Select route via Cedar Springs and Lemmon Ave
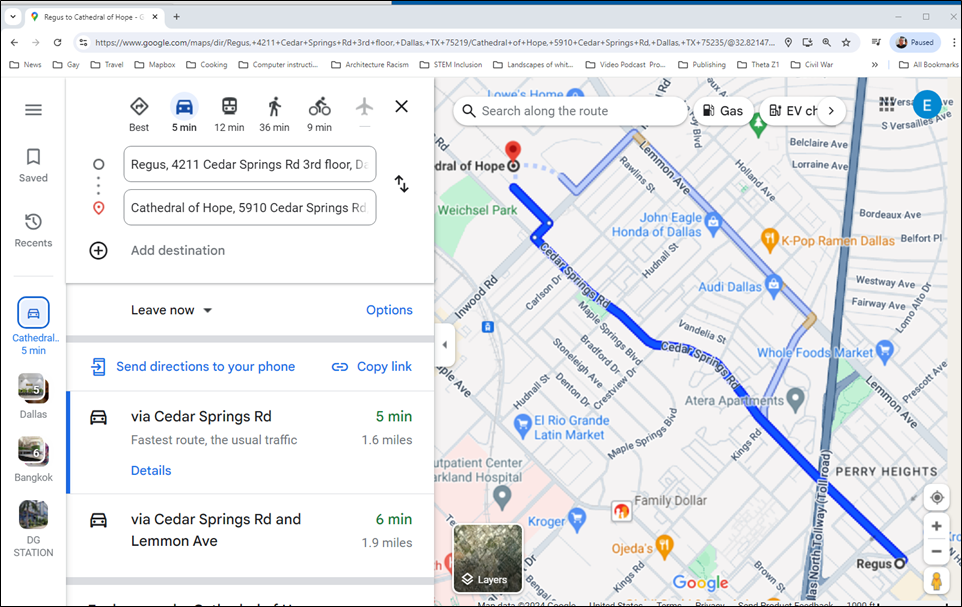Viewport: 962px width, 607px height. 250,535
